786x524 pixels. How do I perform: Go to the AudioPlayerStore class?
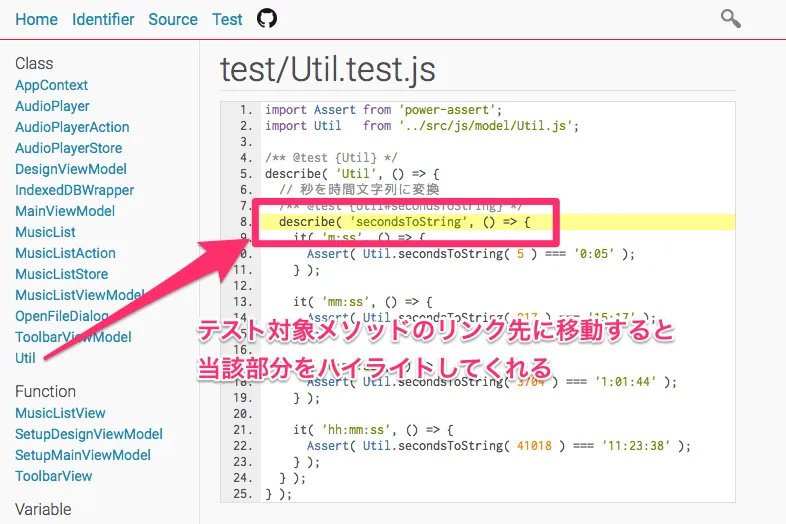tap(68, 148)
